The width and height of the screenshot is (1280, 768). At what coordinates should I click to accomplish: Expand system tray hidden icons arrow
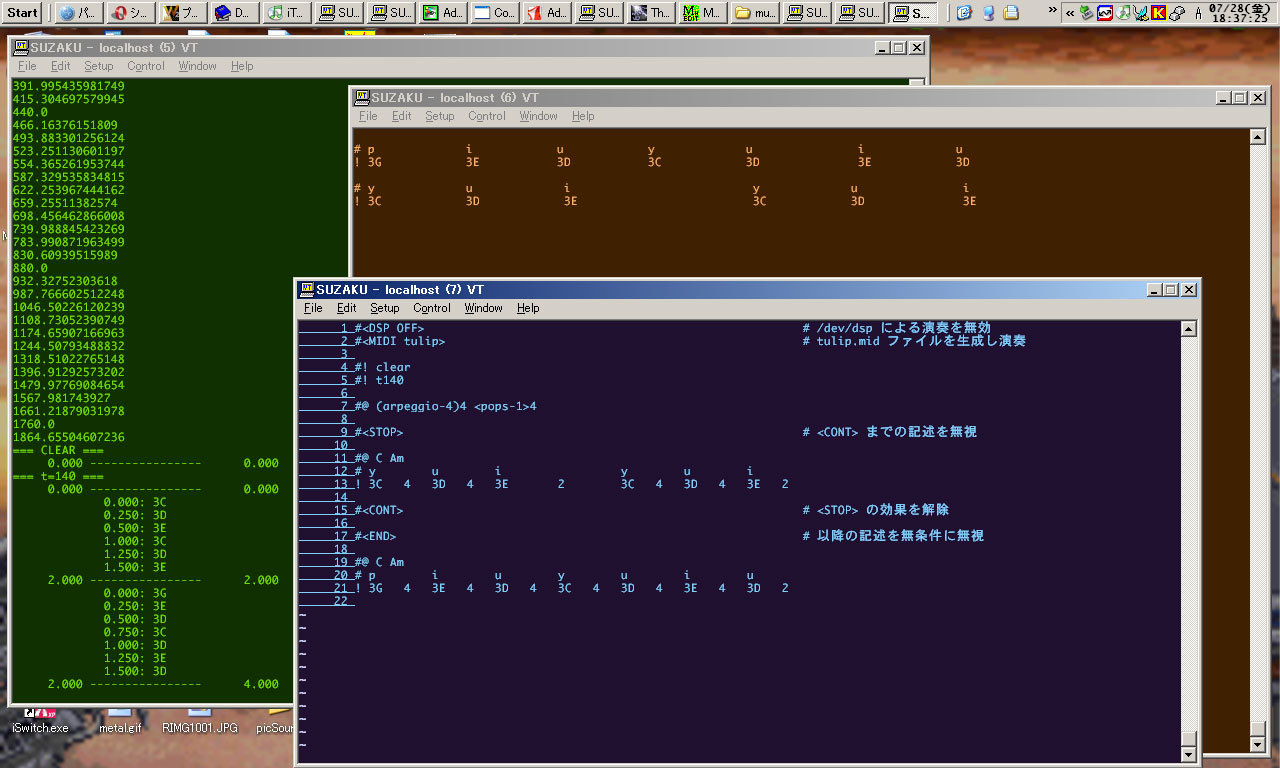point(1070,13)
